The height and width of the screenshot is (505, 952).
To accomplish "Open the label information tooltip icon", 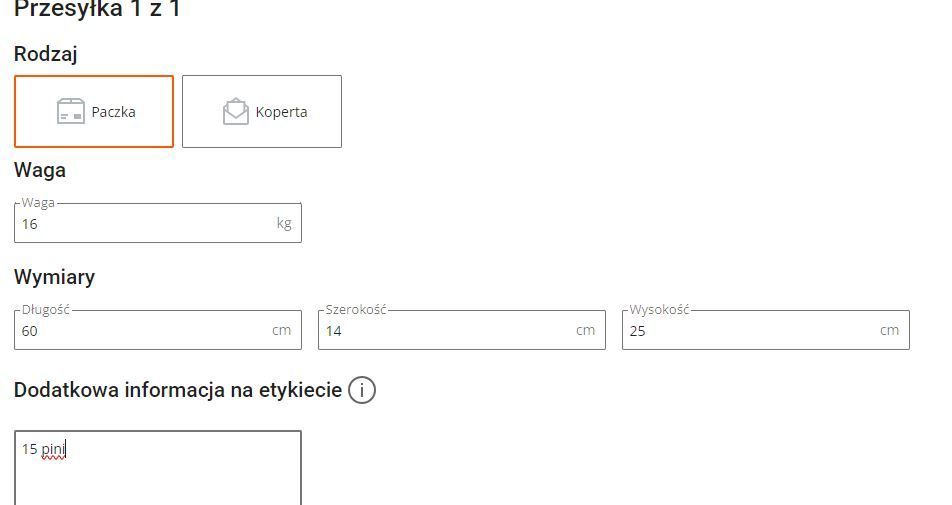I will (x=362, y=390).
